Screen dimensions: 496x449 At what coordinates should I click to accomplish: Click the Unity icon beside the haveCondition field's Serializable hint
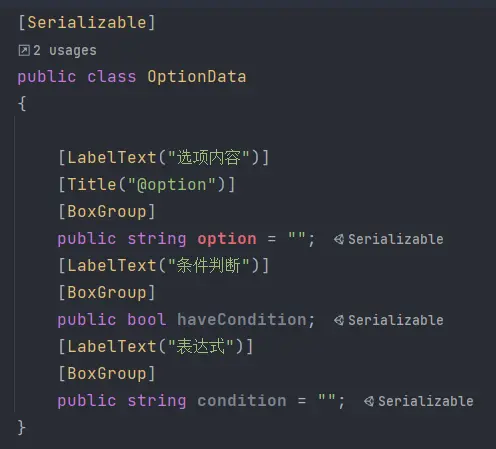pyautogui.click(x=339, y=320)
